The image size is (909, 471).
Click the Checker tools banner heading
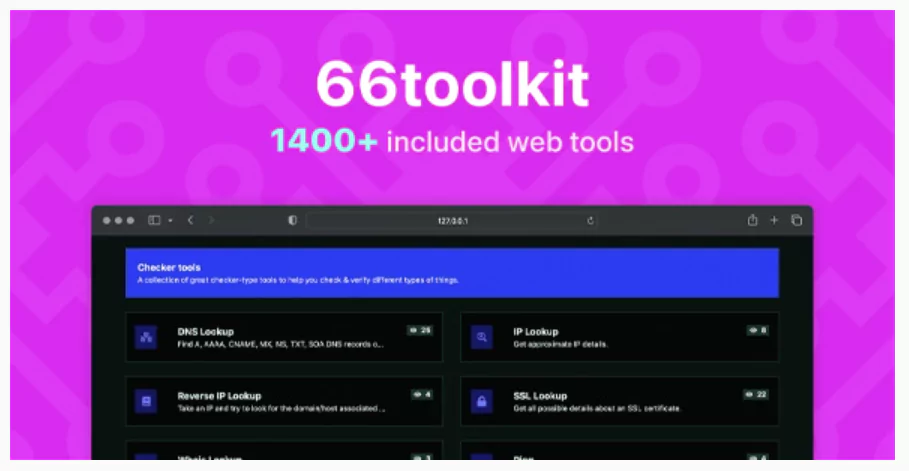[x=169, y=267]
